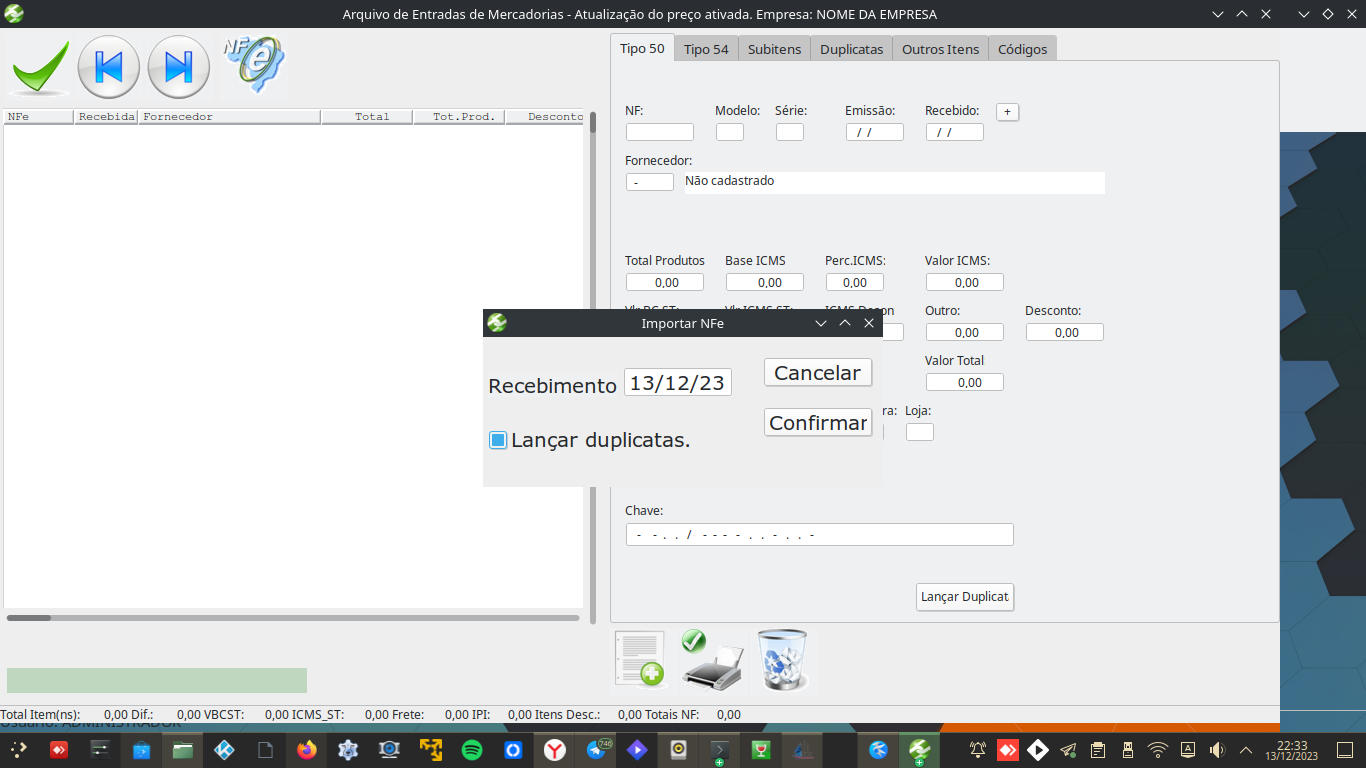Viewport: 1366px width, 768px height.
Task: Open the terminal icon in the taskbar
Action: pos(718,749)
